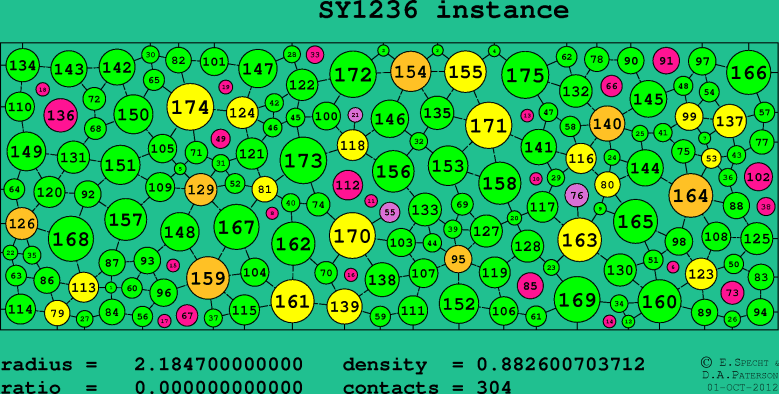The image size is (779, 394).
Task: Click the green circle numbered 168
Action: coord(72,239)
